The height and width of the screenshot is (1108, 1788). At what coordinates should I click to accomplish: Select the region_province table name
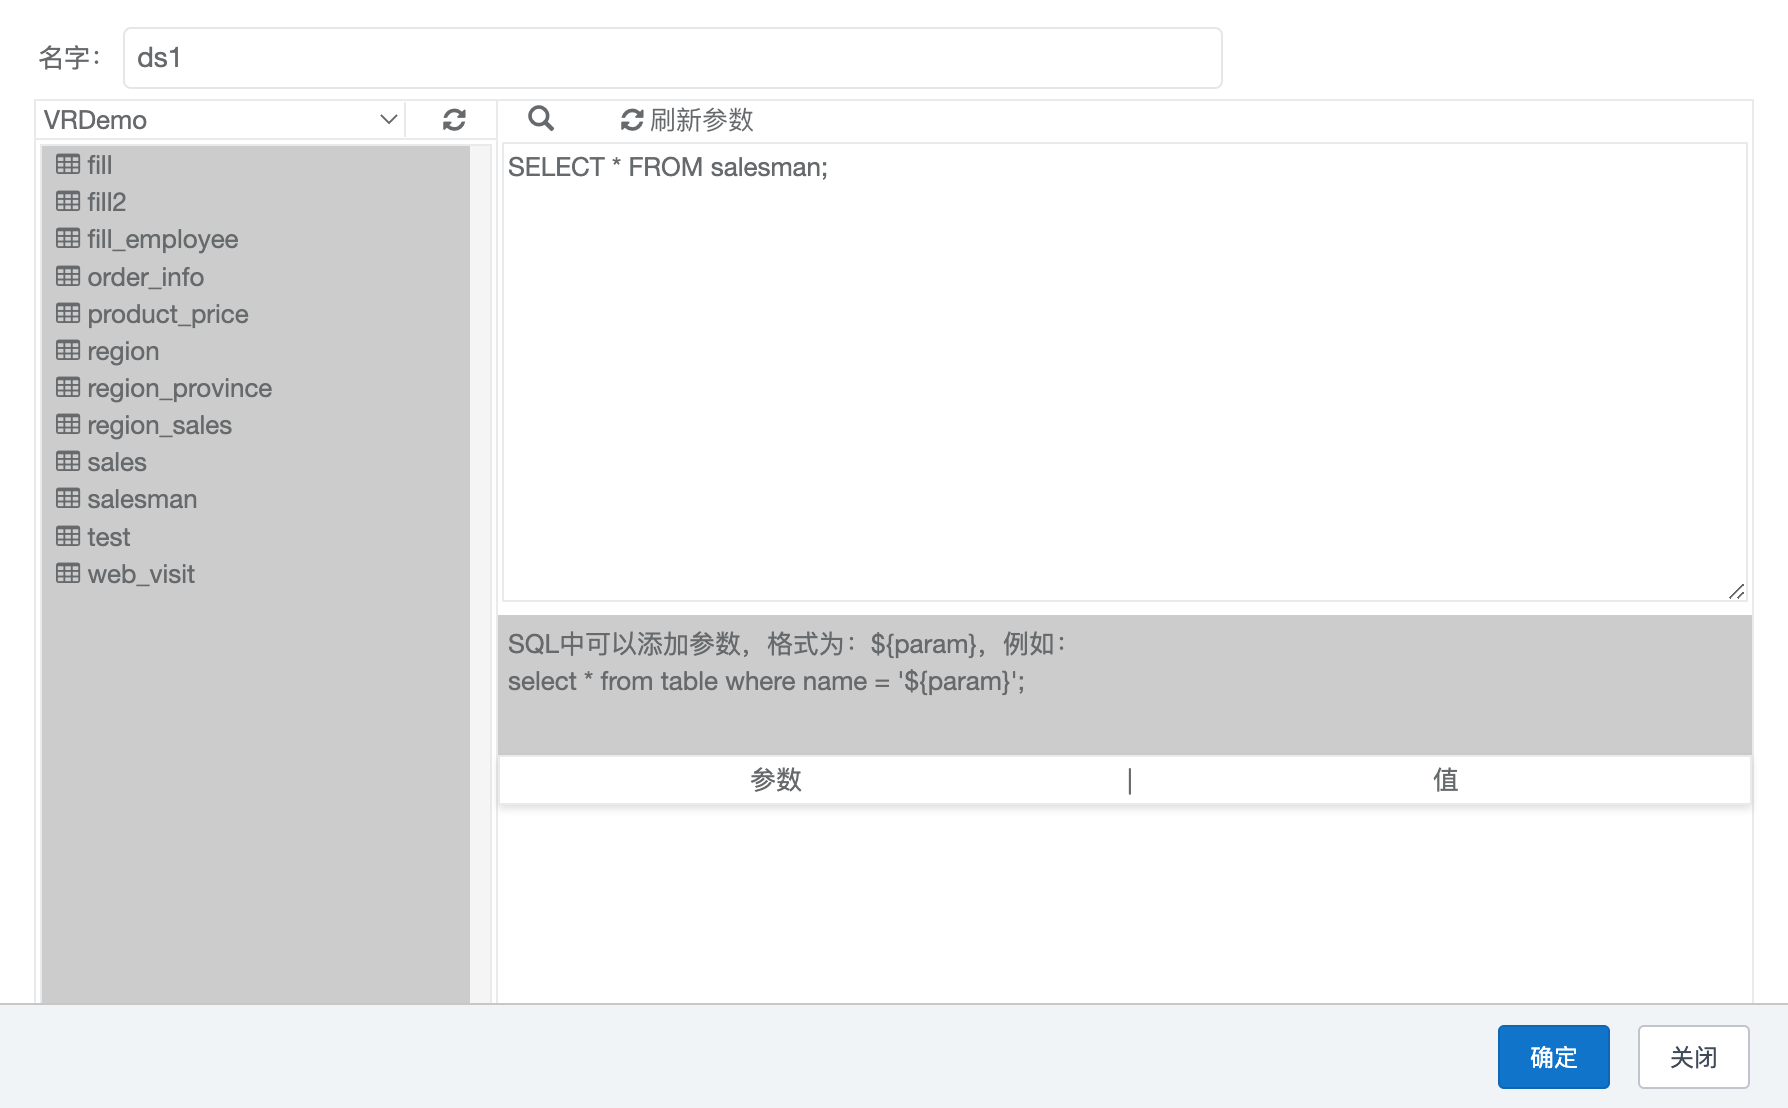pyautogui.click(x=179, y=388)
